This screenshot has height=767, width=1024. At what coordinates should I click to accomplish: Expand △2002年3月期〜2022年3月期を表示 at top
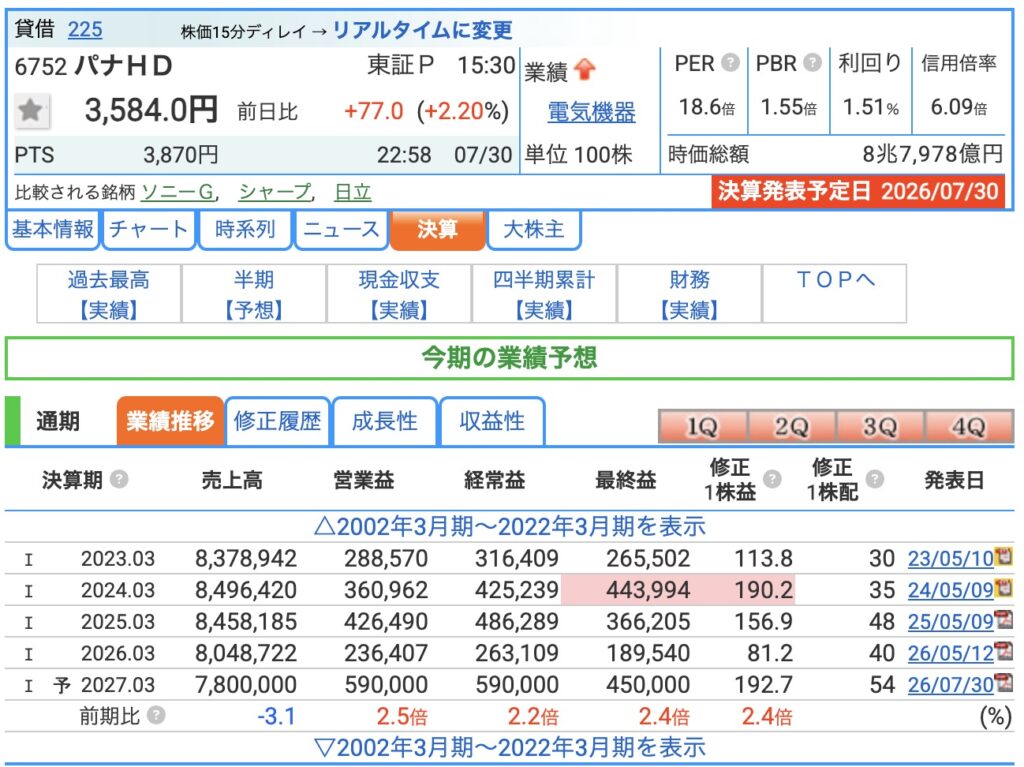point(509,526)
